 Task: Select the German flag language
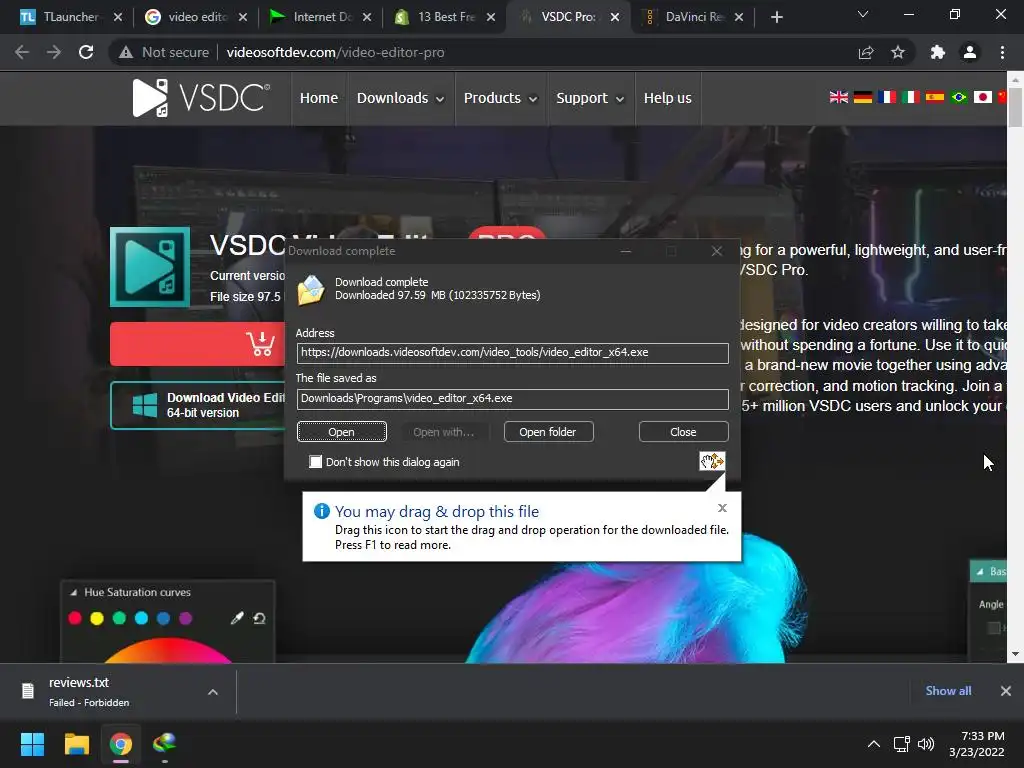pyautogui.click(x=863, y=97)
